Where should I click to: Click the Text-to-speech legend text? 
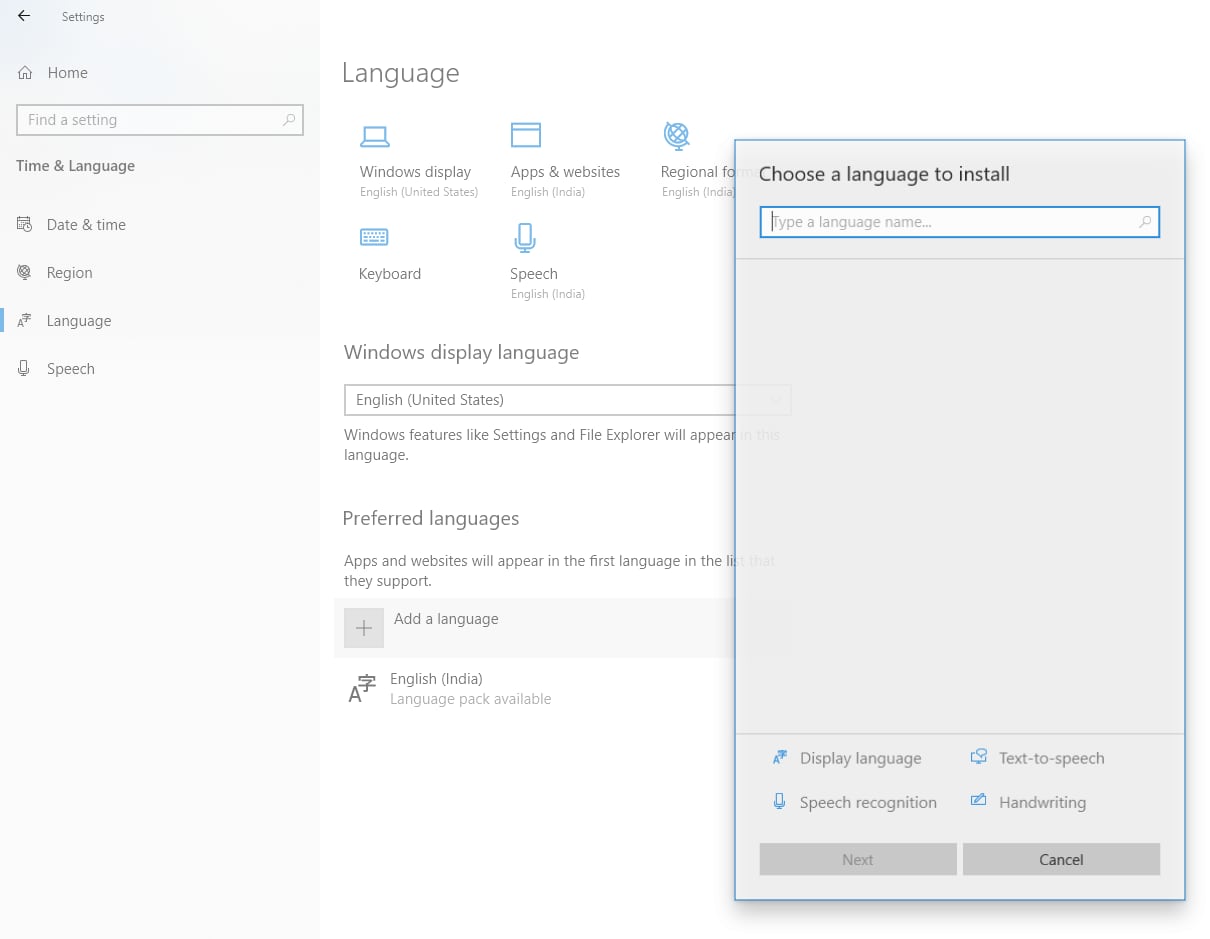[x=1052, y=758]
